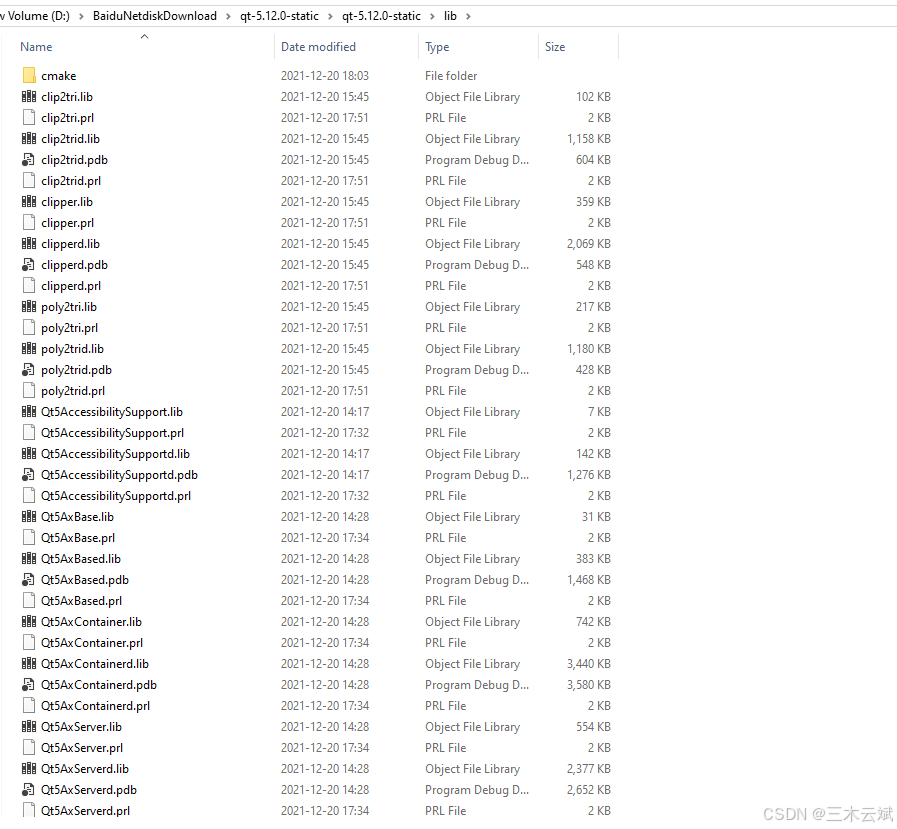897x829 pixels.
Task: Select the poly2tri.lib library icon
Action: point(29,307)
